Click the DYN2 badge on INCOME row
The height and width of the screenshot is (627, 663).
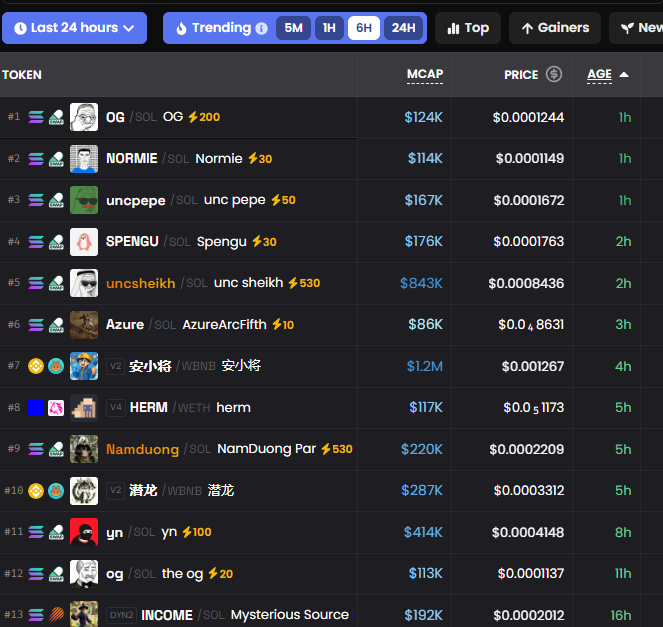point(121,615)
